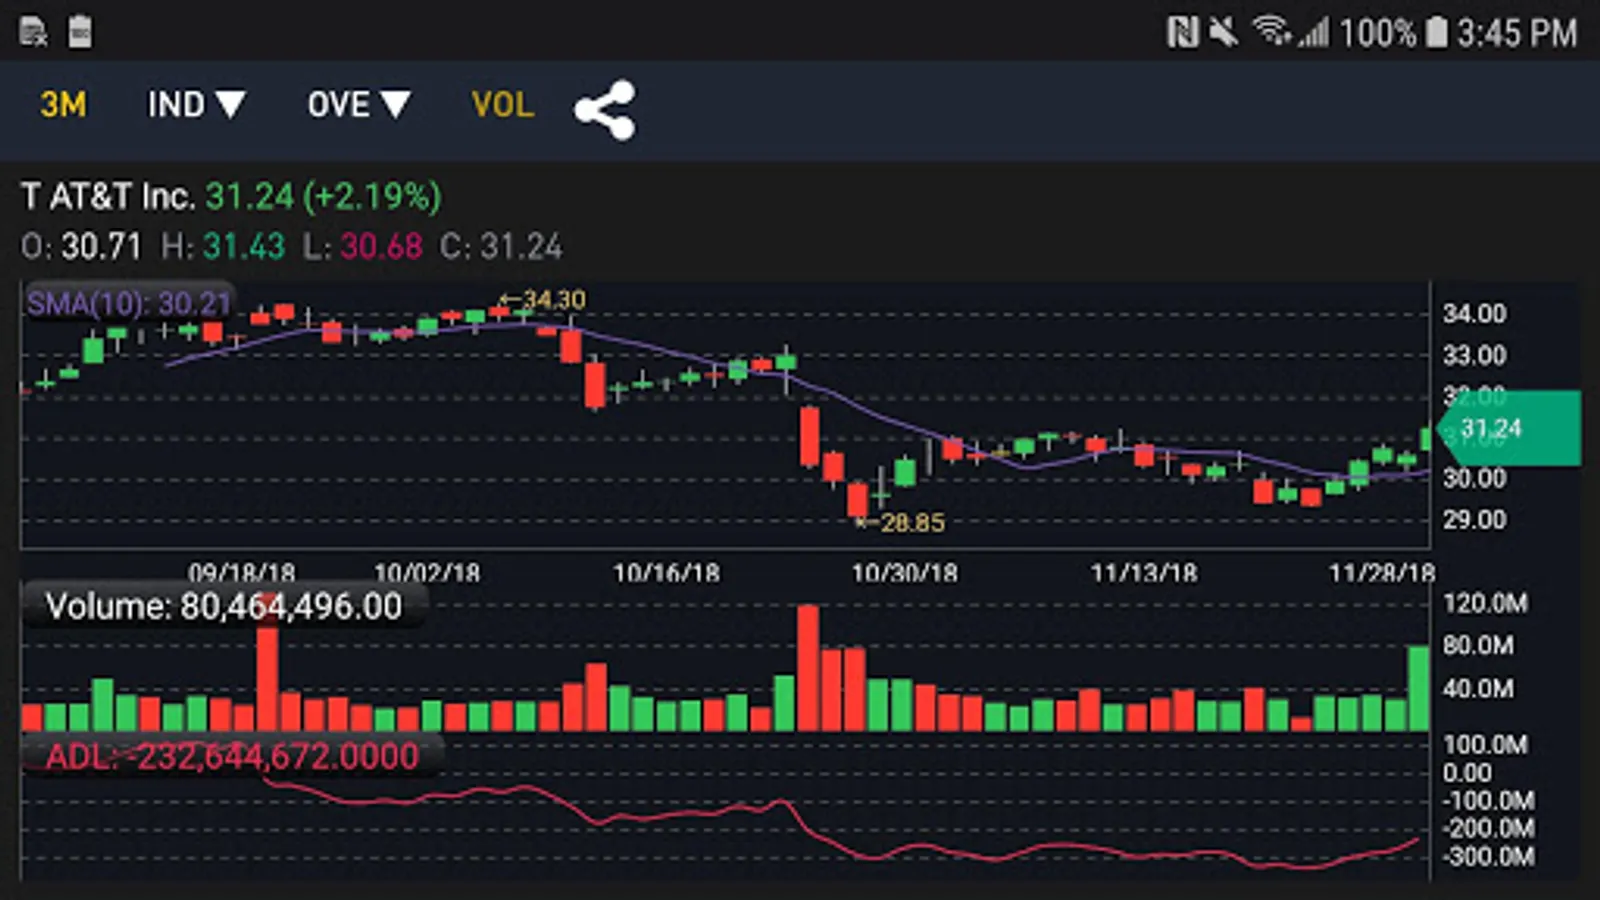The height and width of the screenshot is (900, 1600).
Task: Expand the OVE overlays dropdown
Action: click(359, 105)
